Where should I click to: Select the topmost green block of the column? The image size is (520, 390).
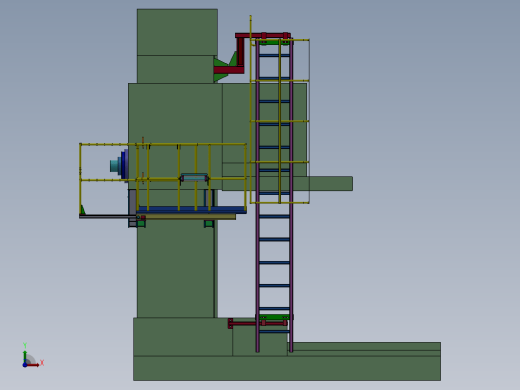pos(177,32)
